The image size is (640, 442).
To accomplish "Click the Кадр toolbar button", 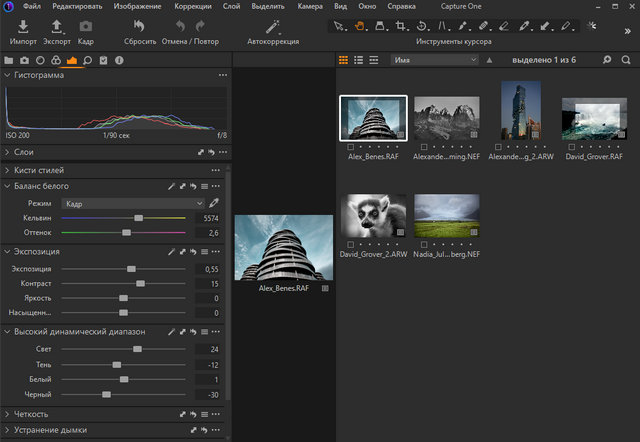I will tap(86, 26).
